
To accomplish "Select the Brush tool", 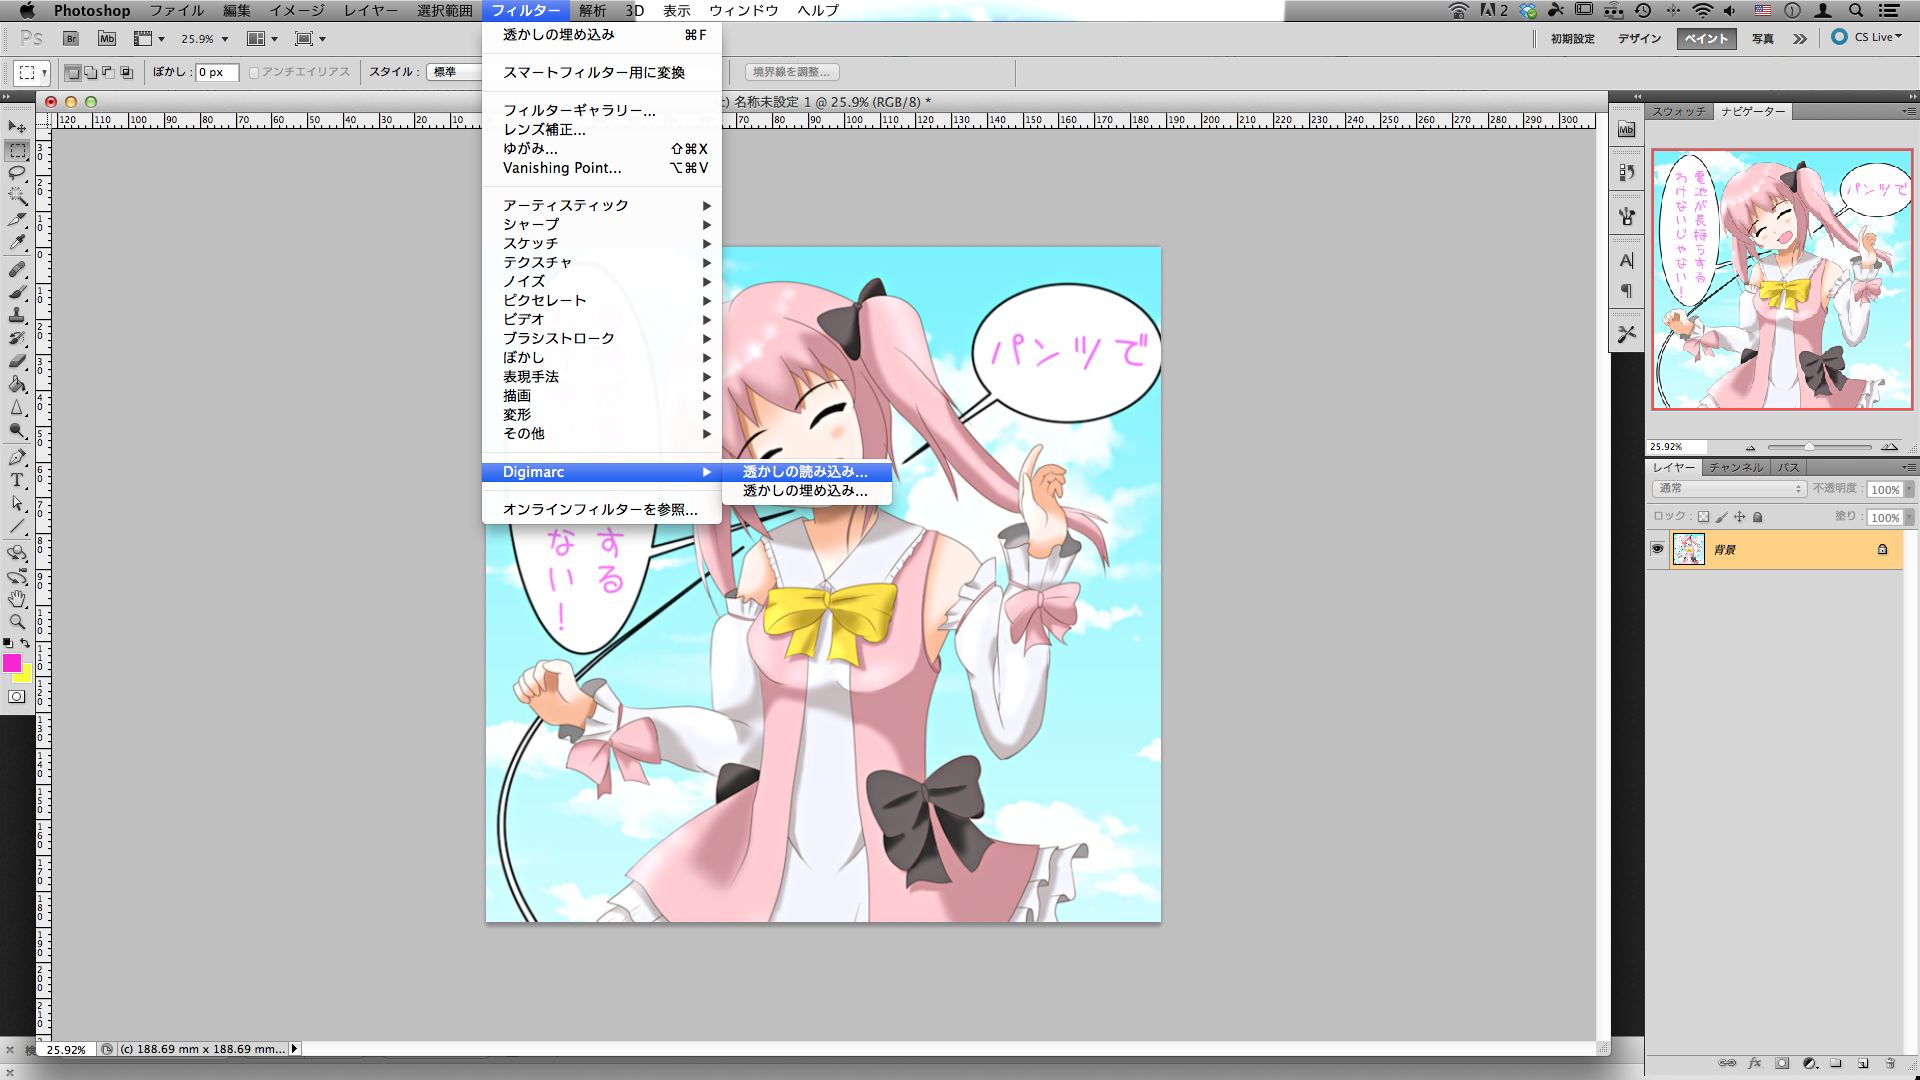I will [x=17, y=292].
